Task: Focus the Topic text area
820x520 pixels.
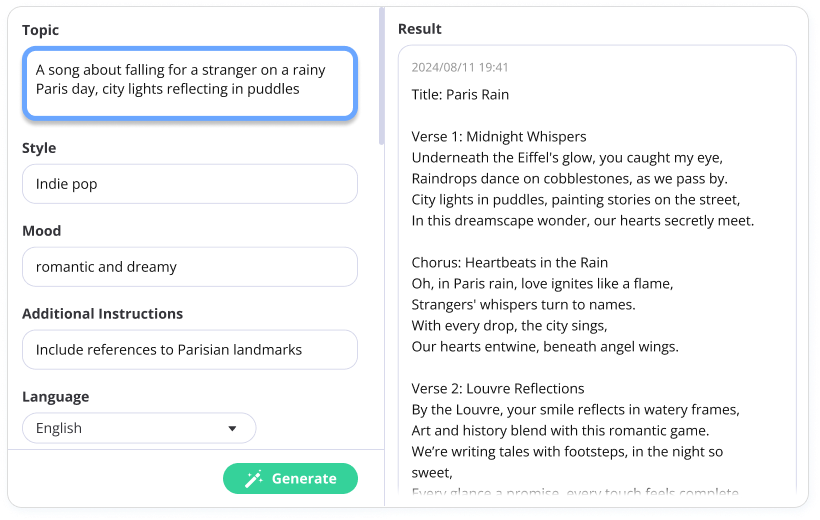Action: (190, 83)
